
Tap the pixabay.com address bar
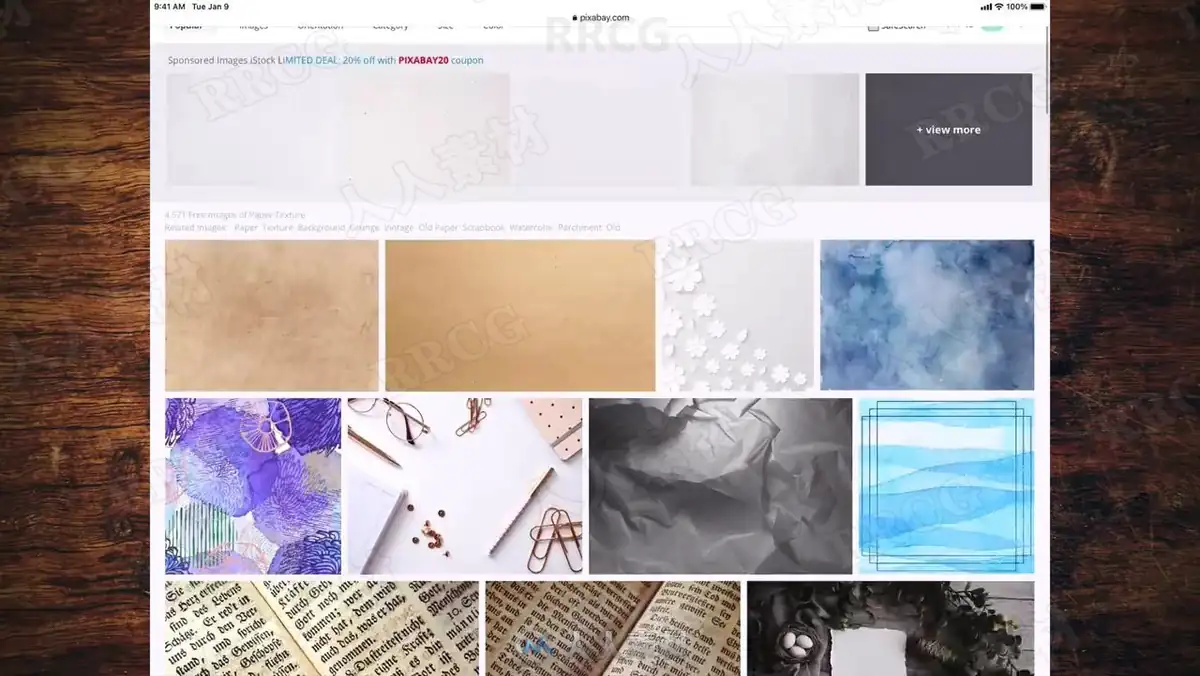[600, 17]
